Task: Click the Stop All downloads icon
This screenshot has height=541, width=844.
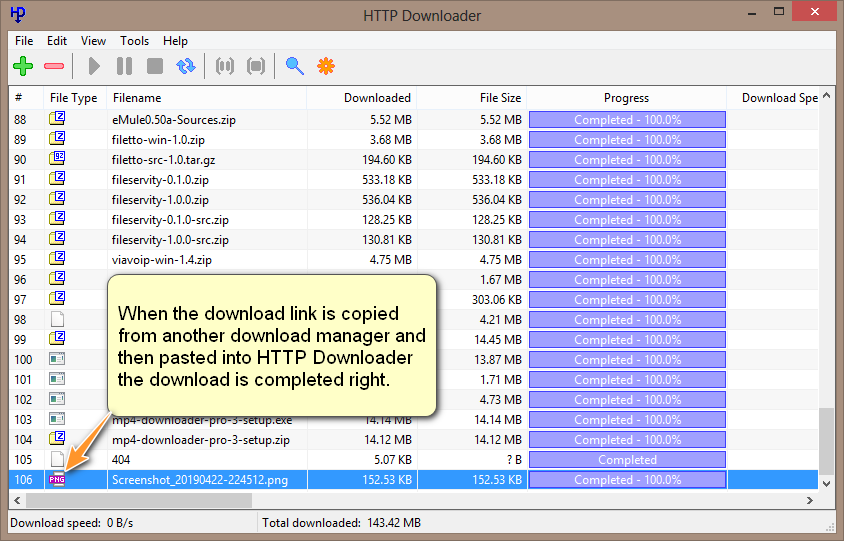Action: [256, 66]
